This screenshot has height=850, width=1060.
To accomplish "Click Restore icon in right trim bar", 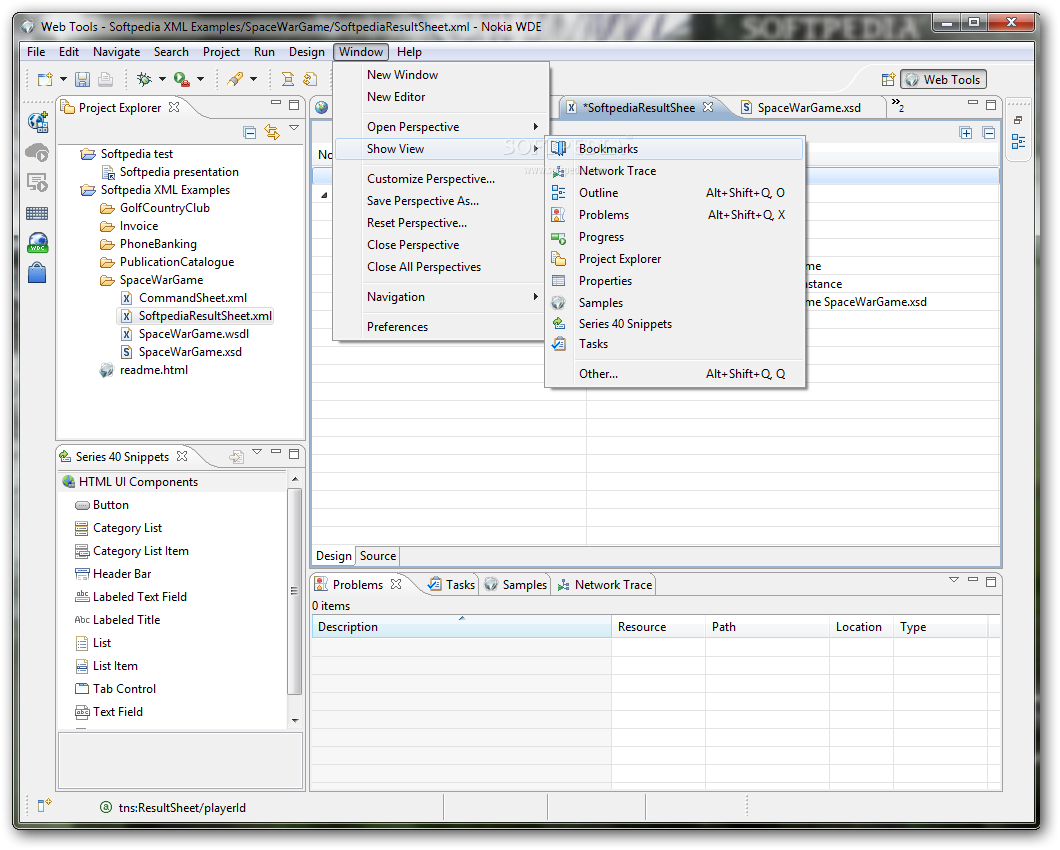I will 1018,120.
